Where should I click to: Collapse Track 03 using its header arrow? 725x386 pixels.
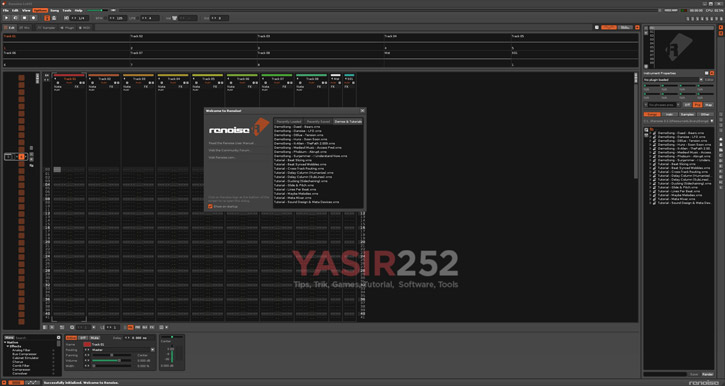coord(124,79)
